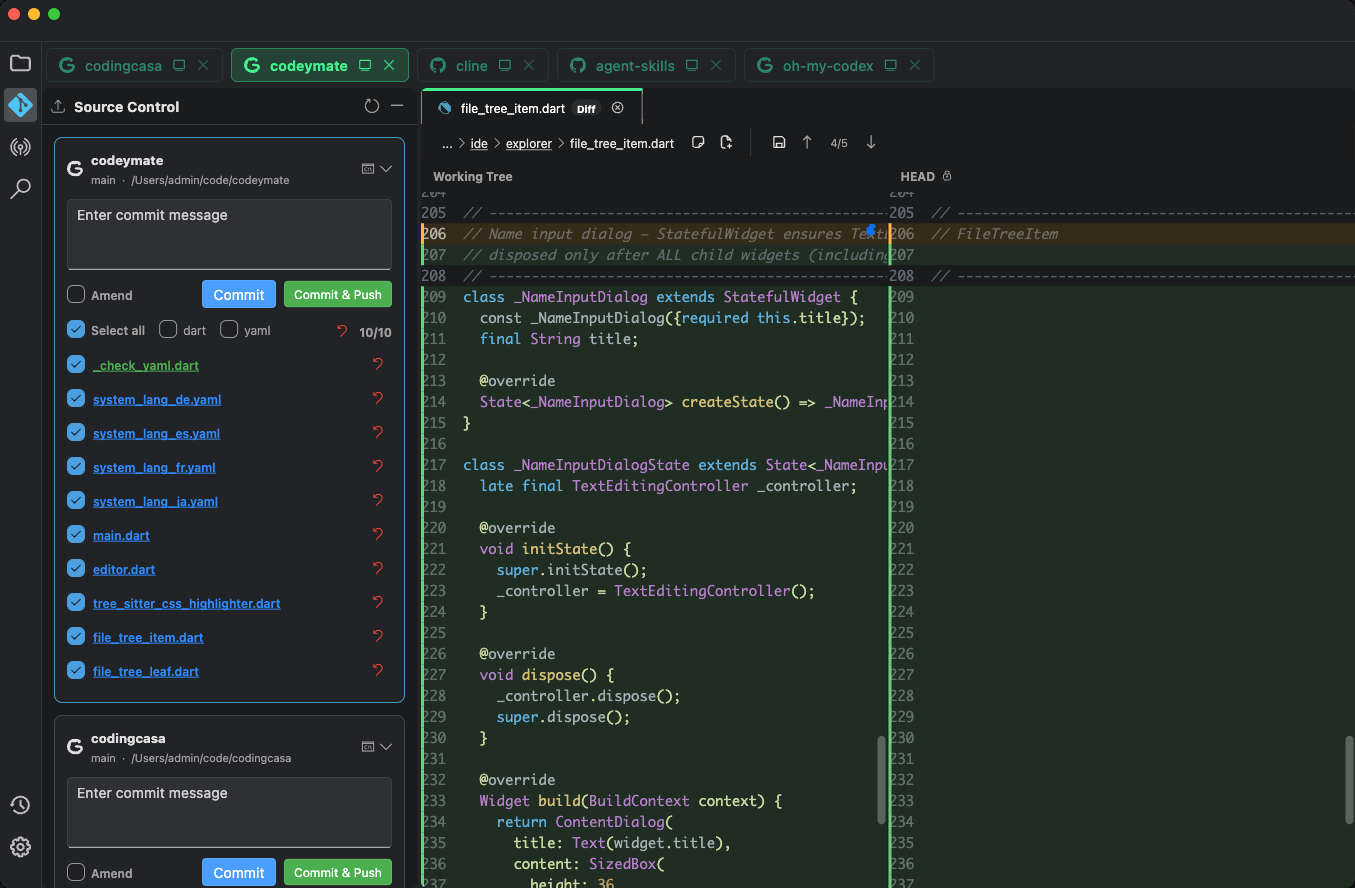Viewport: 1355px width, 888px height.
Task: Uncheck _check_yaml.dart in the changes list
Action: pyautogui.click(x=76, y=364)
